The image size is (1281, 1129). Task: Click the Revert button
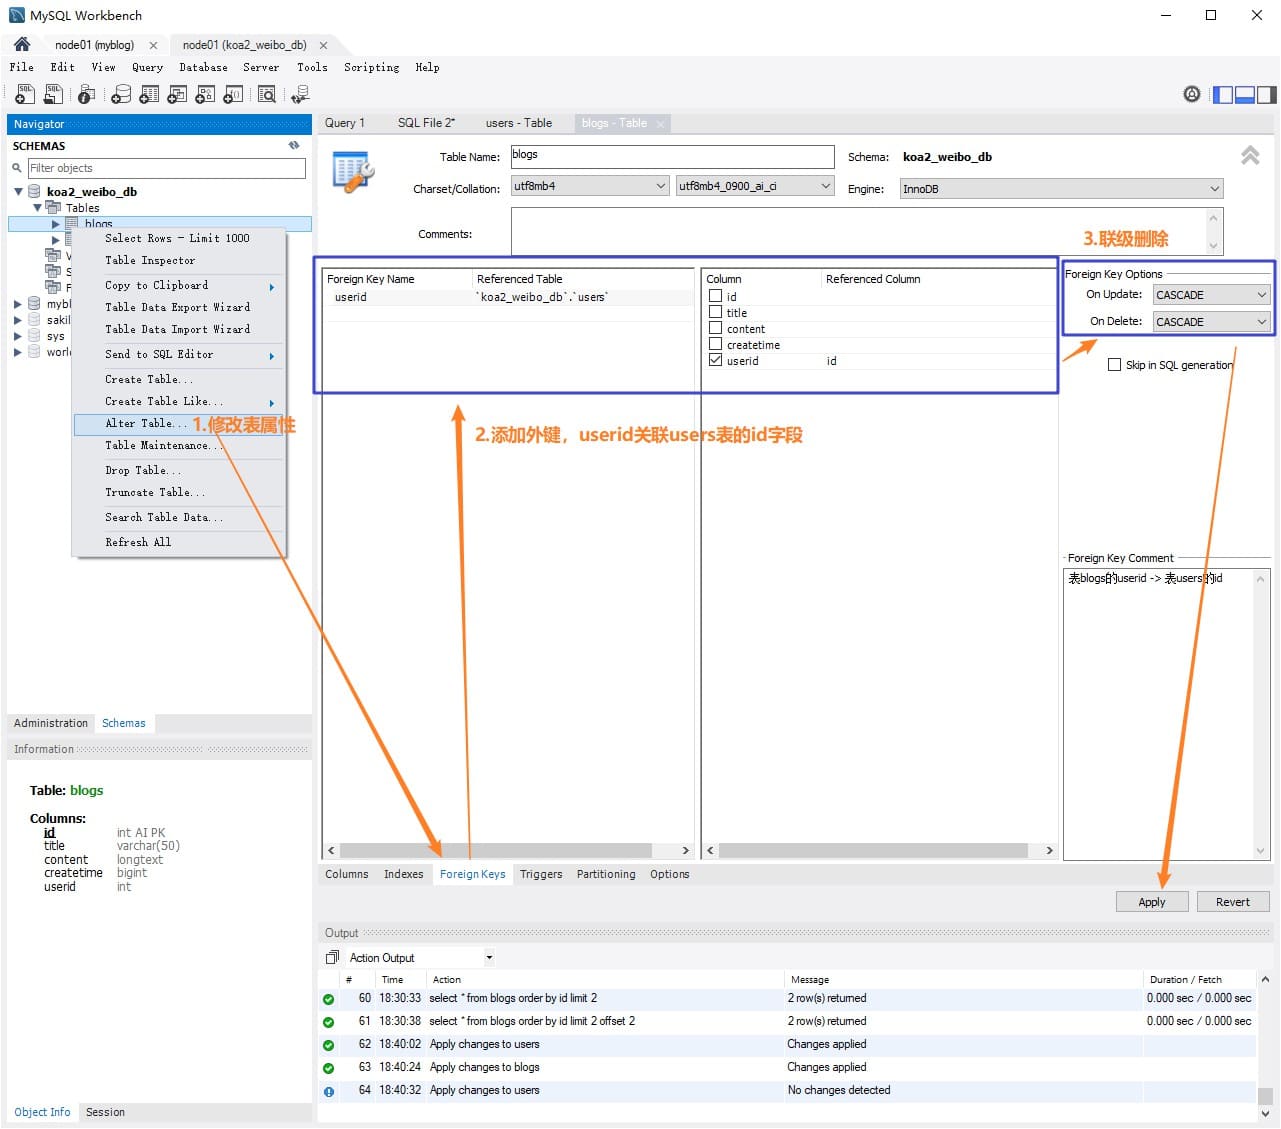click(1232, 902)
